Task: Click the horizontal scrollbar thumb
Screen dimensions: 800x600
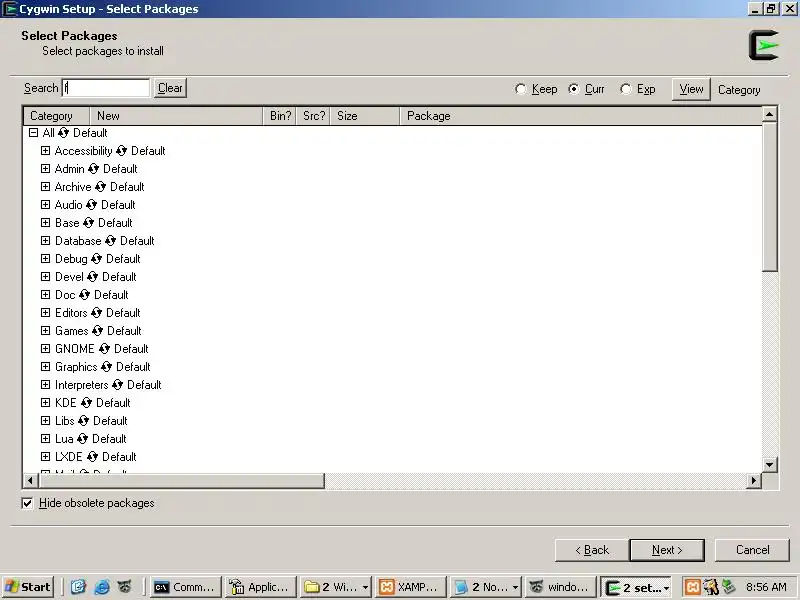Action: tap(181, 481)
